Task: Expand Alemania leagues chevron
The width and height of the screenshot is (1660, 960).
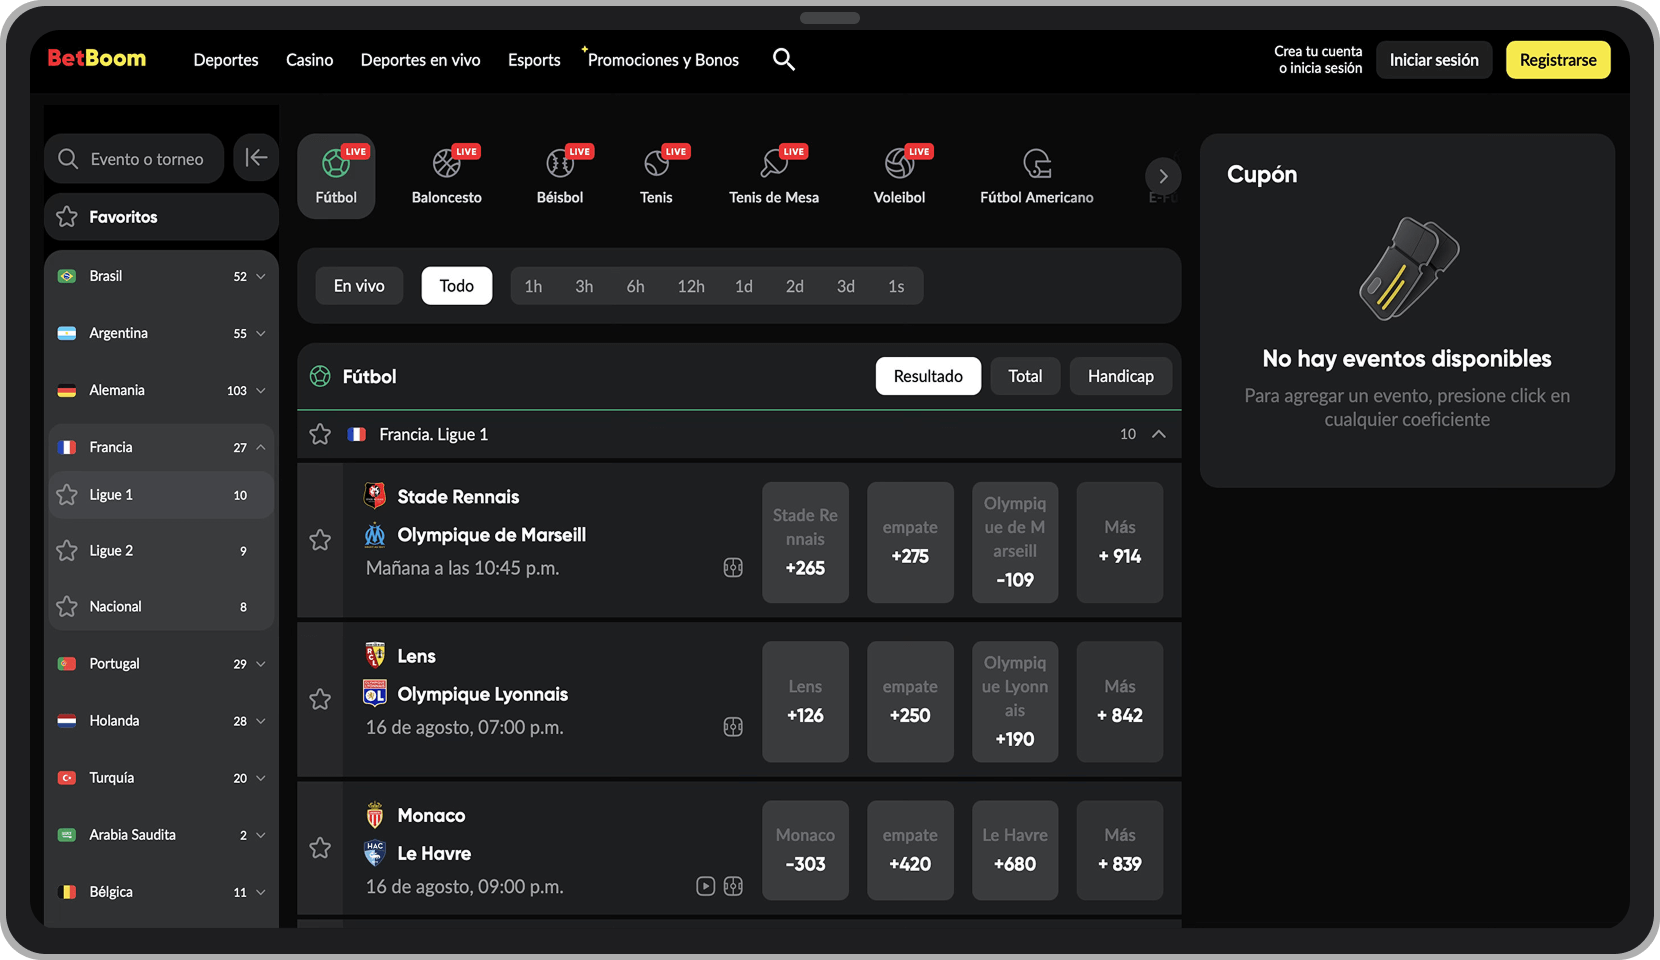Action: pyautogui.click(x=261, y=390)
